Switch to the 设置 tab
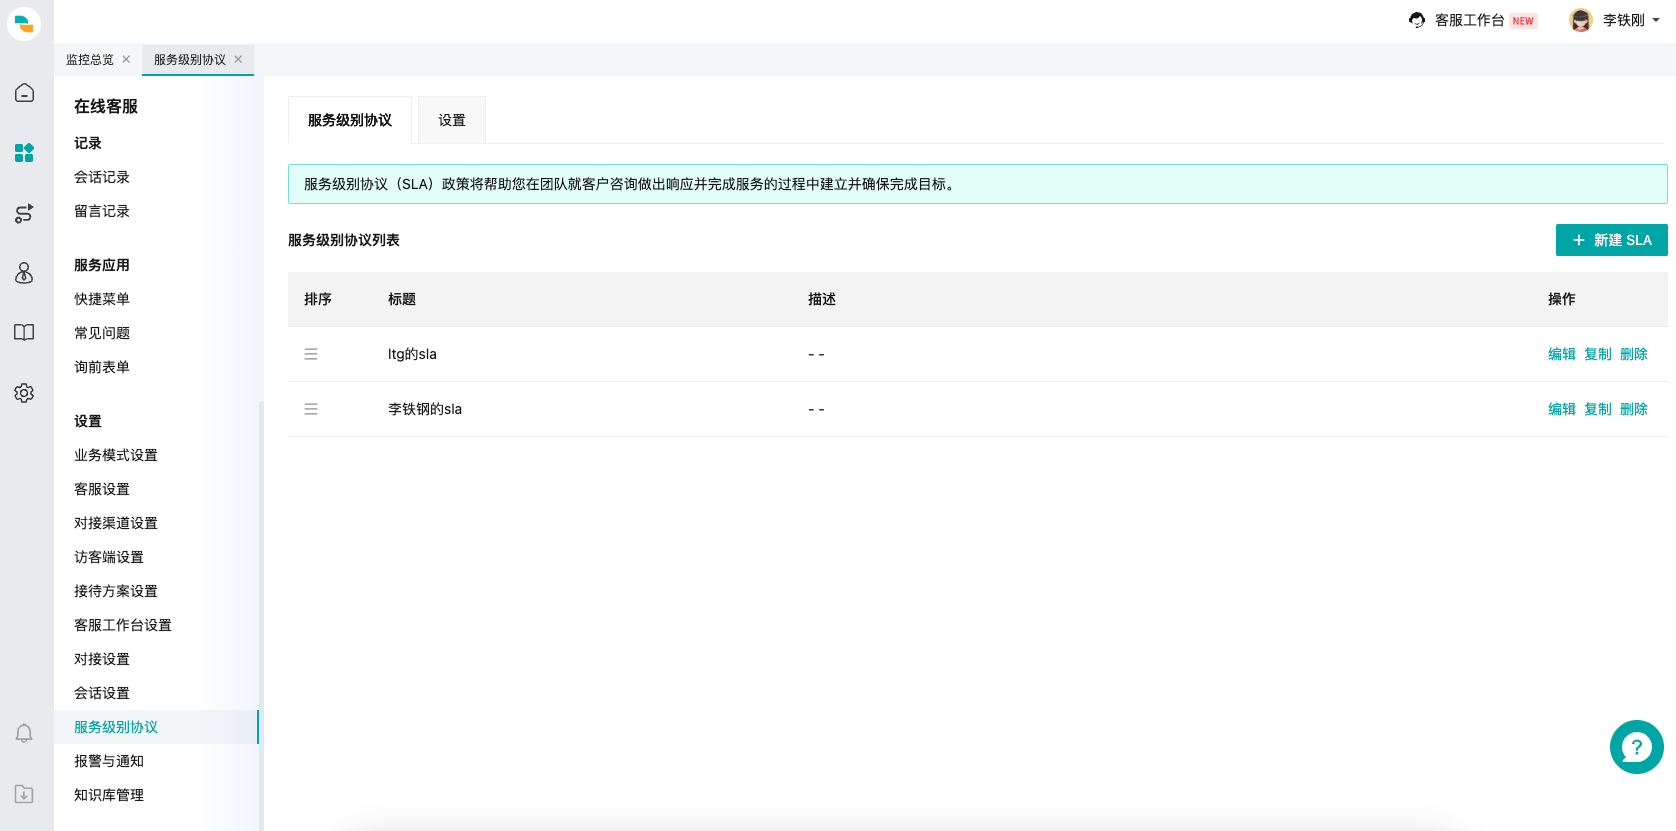 click(x=452, y=120)
